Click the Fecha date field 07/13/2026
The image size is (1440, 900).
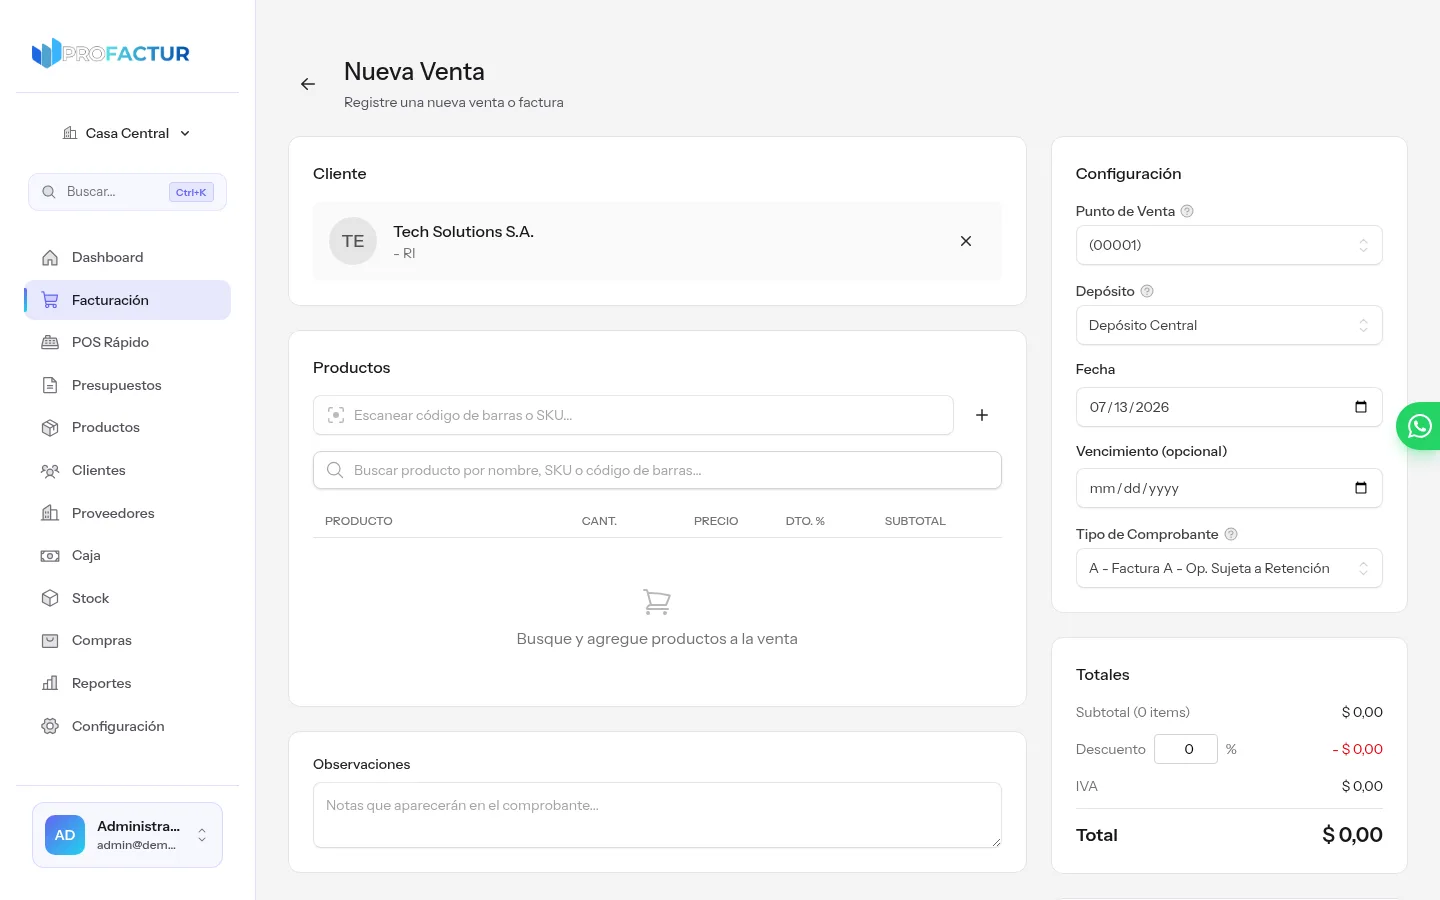1229,407
